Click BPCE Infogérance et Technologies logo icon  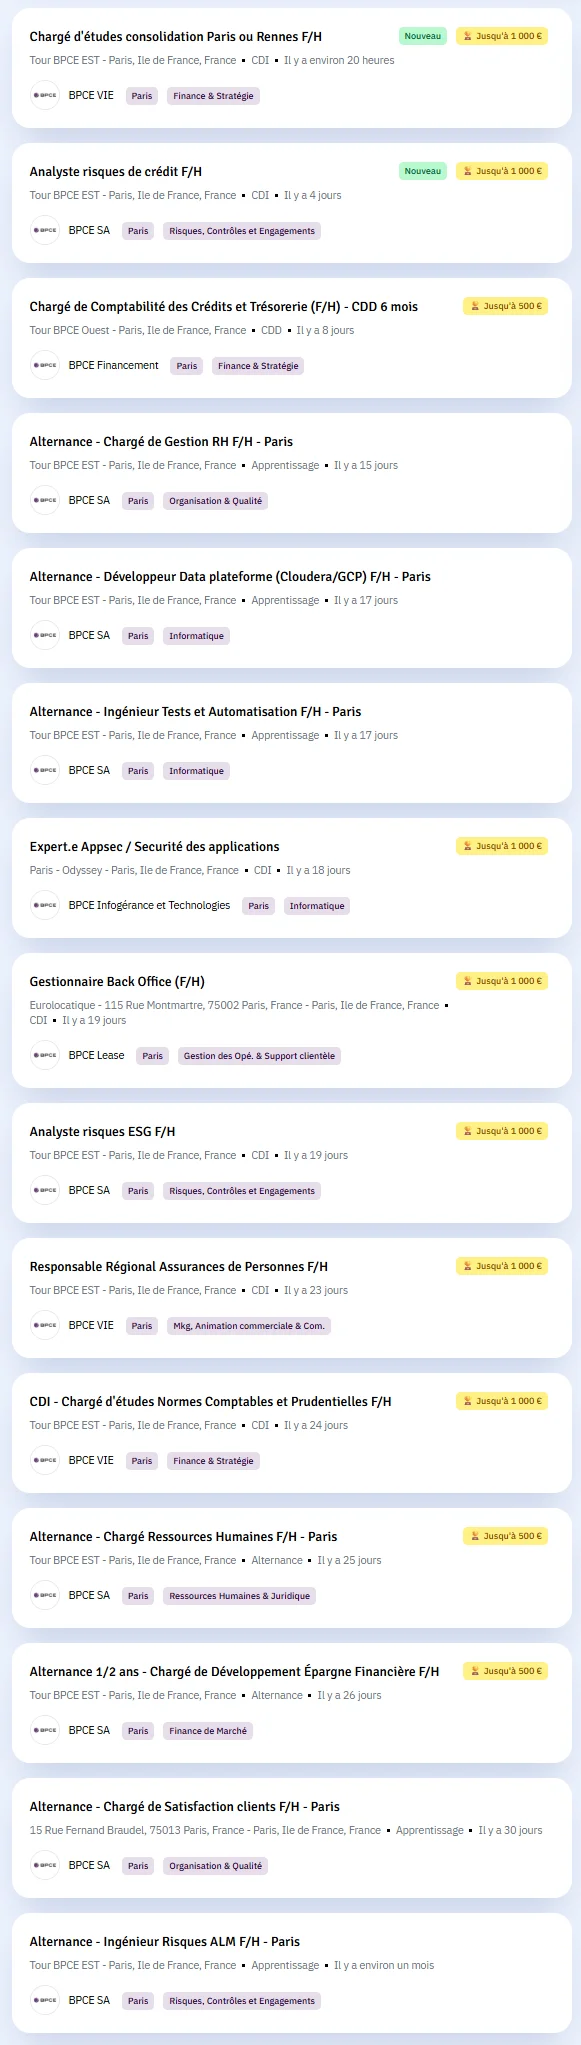[x=45, y=906]
